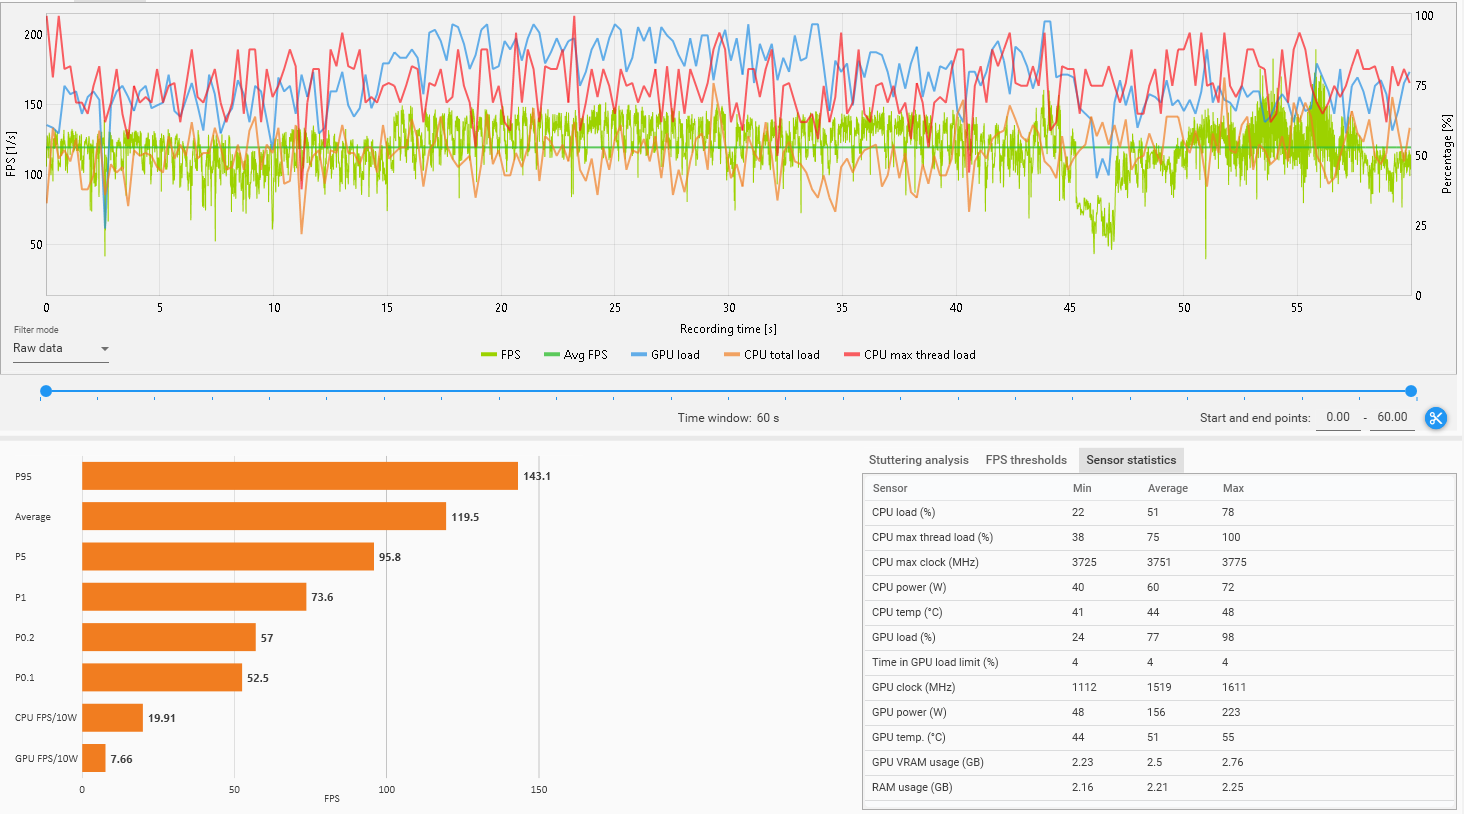Switch to the FPS thresholds tab
Image resolution: width=1464 pixels, height=814 pixels.
pos(1026,460)
